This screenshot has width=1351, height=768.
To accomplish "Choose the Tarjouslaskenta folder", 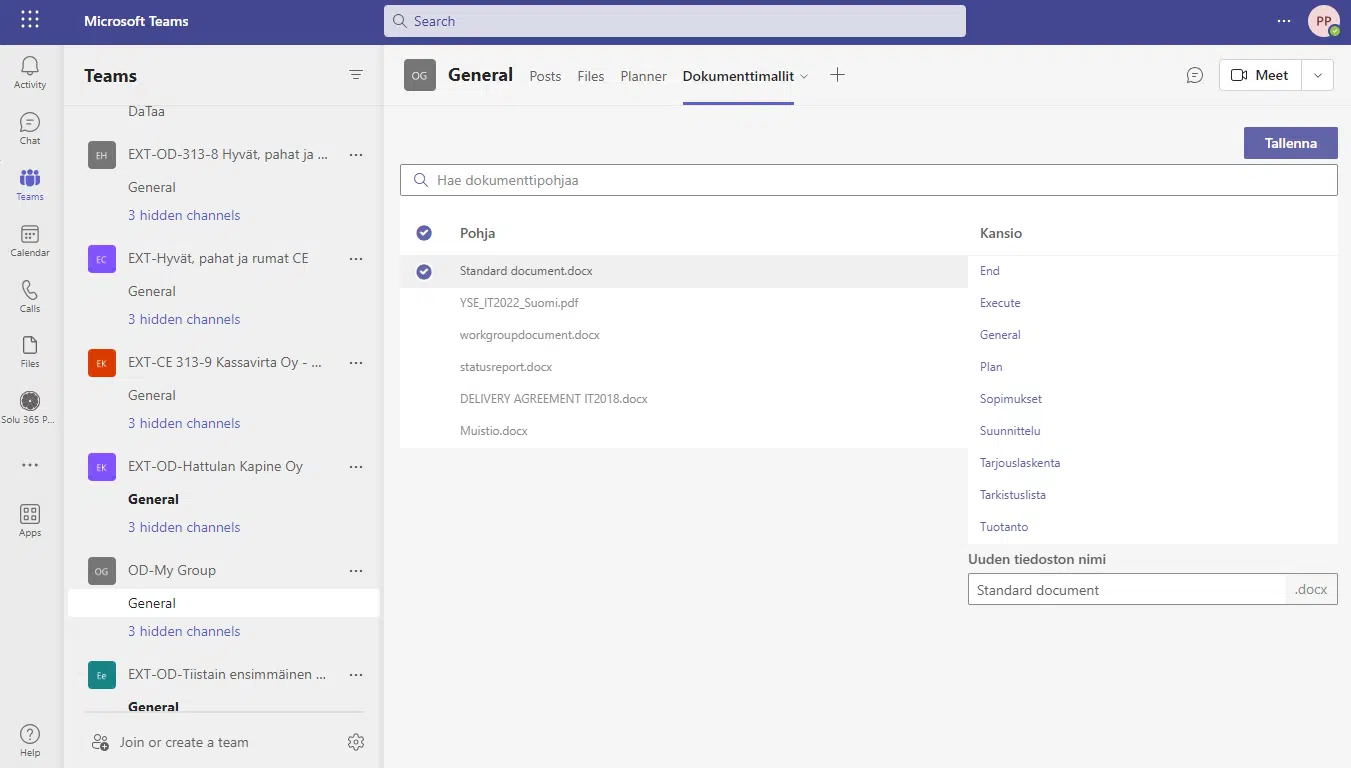I will coord(1020,463).
